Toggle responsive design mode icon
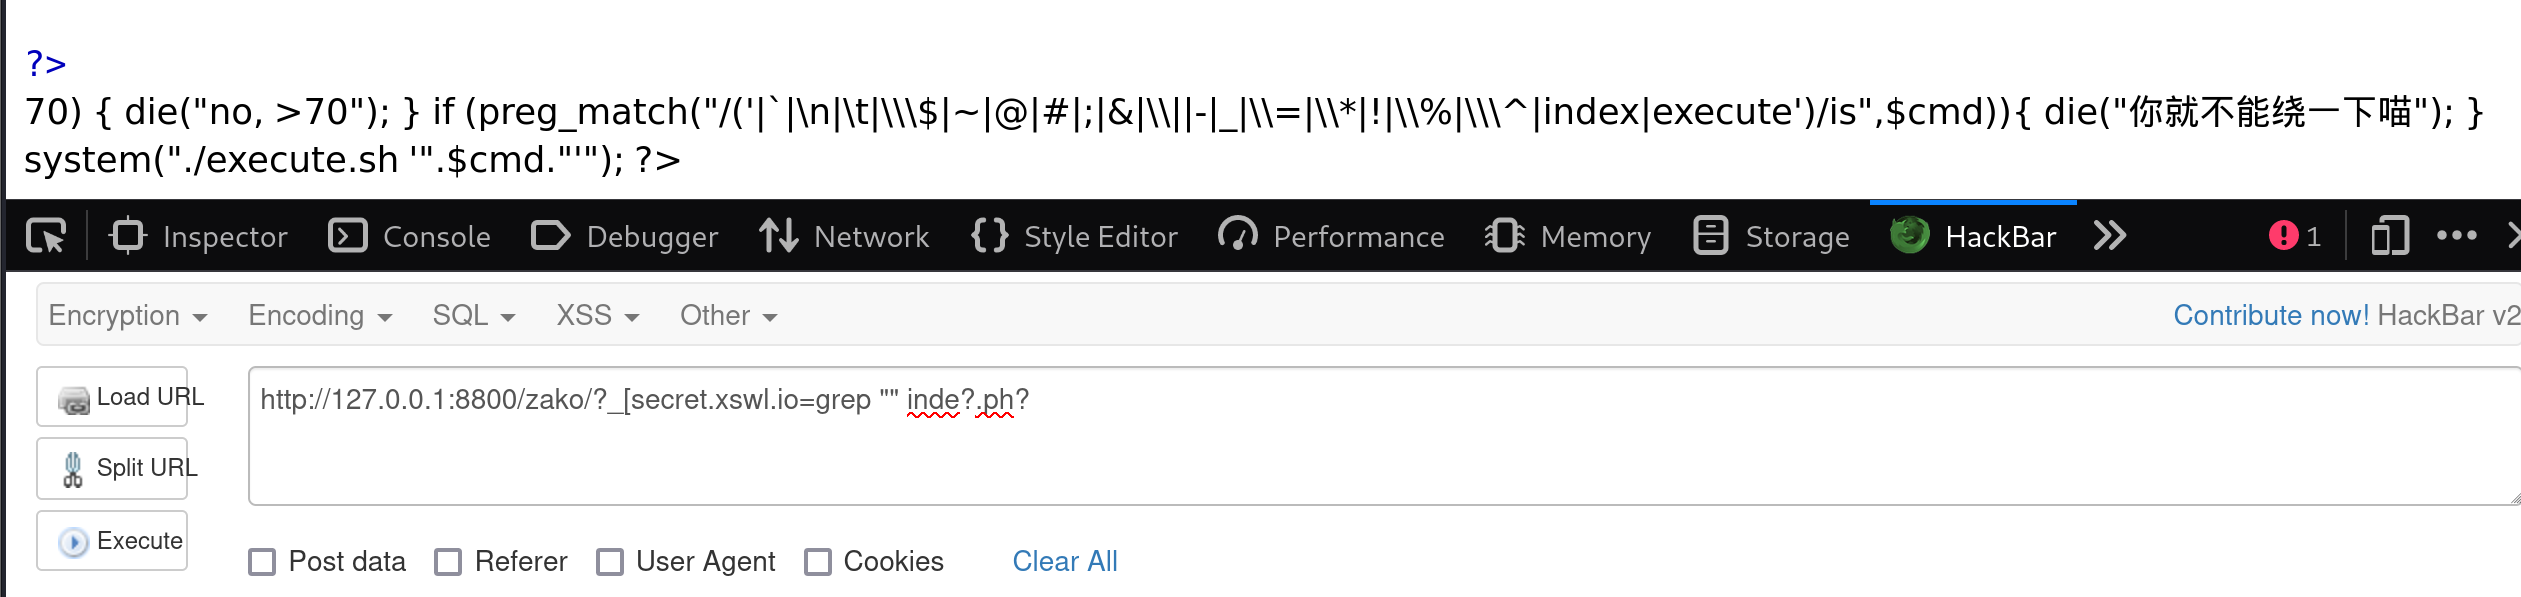Viewport: 2521px width, 597px height. point(2390,237)
